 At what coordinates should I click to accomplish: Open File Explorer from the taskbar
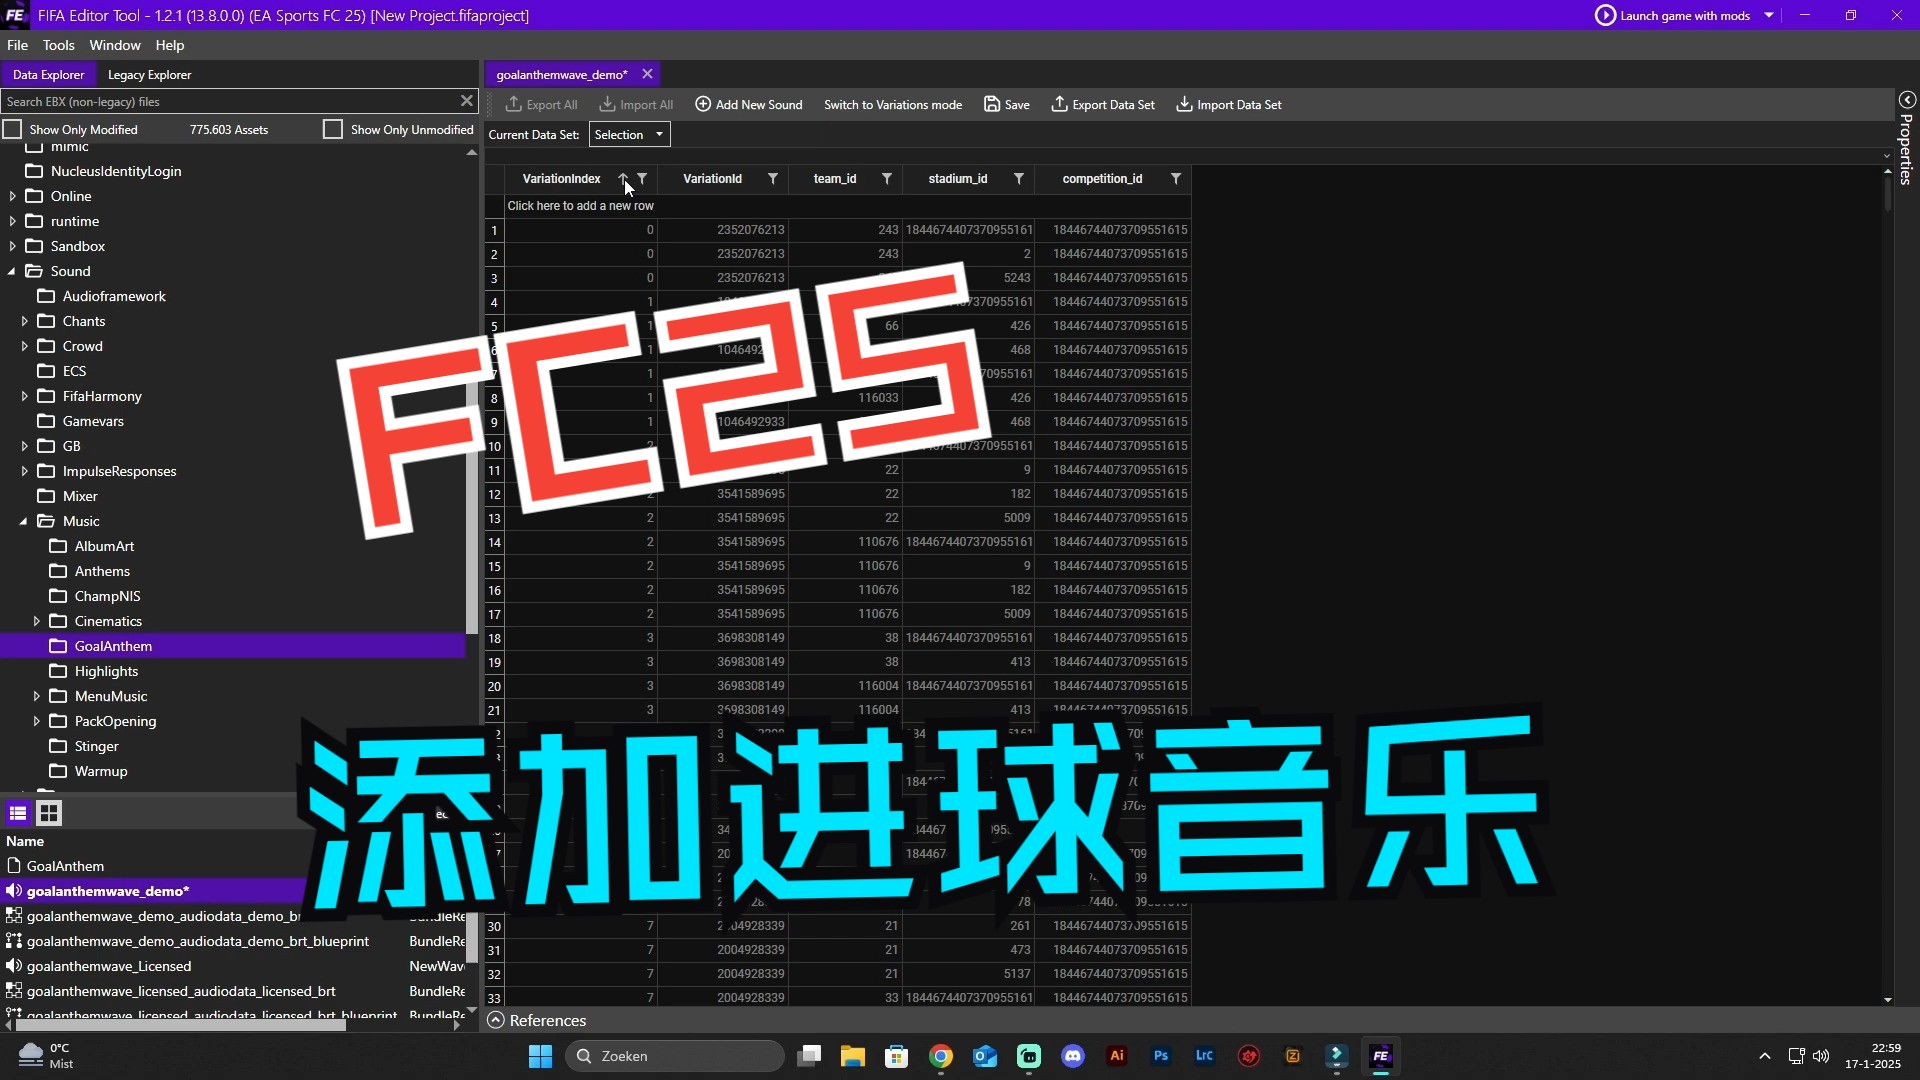pos(852,1056)
